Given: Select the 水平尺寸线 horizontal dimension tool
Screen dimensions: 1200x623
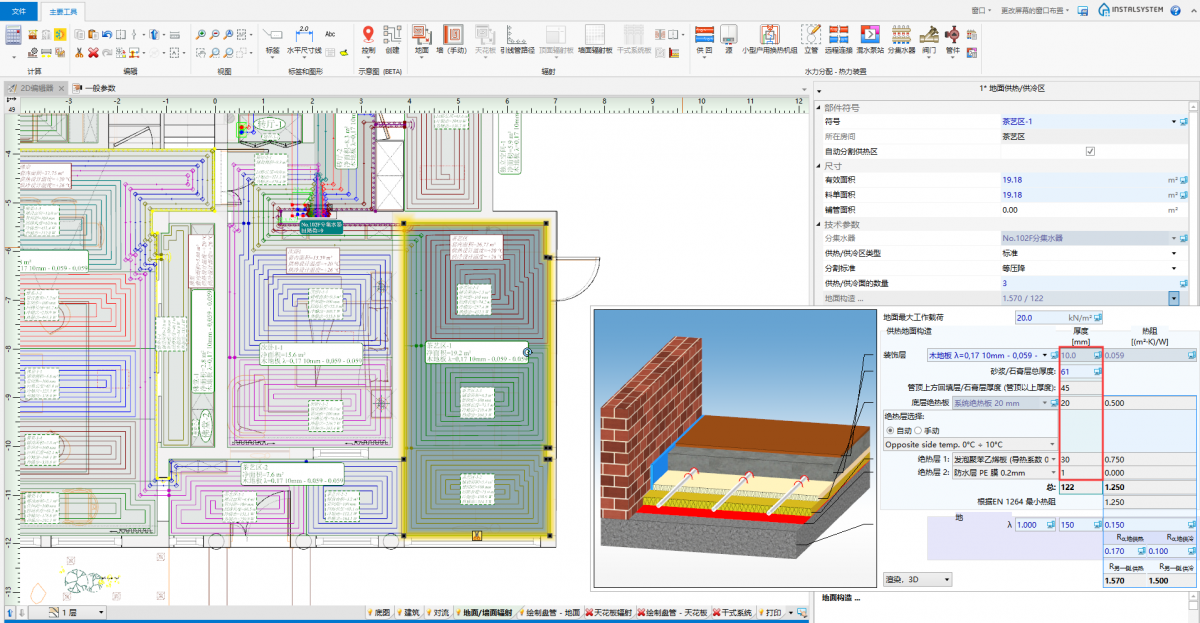Looking at the screenshot, I should tap(304, 35).
